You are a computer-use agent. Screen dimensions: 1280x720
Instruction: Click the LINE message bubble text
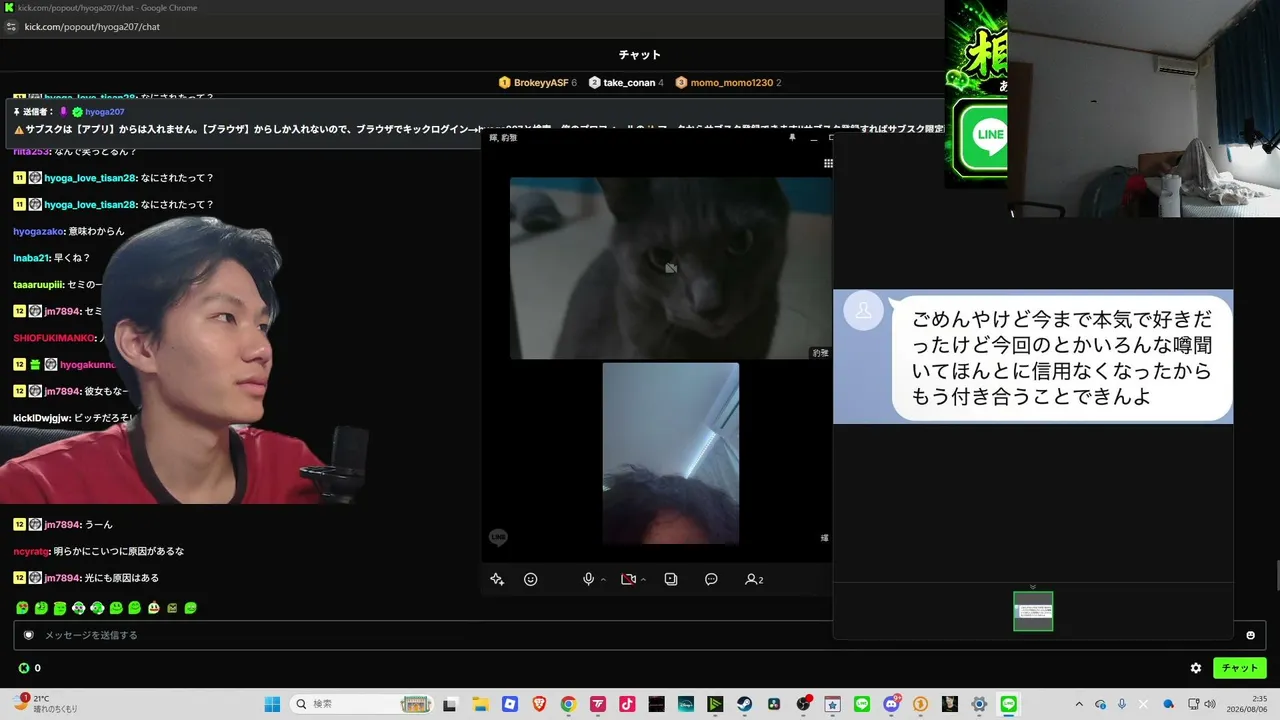[x=1061, y=358]
